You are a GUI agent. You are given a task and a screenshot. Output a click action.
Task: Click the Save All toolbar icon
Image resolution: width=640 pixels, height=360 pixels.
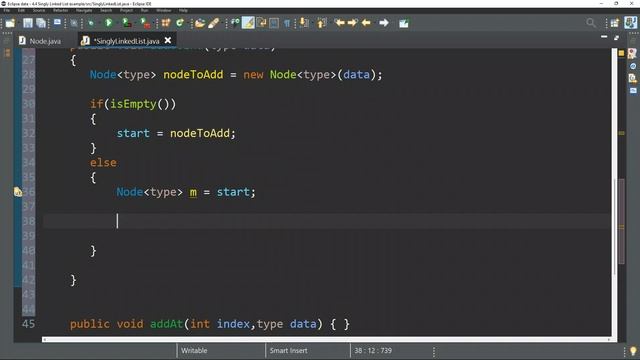coord(41,23)
